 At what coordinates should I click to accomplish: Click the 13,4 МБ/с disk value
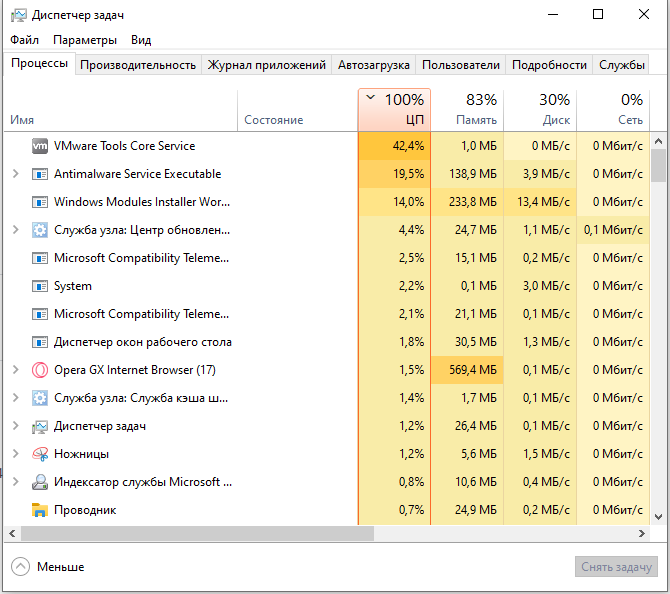544,202
